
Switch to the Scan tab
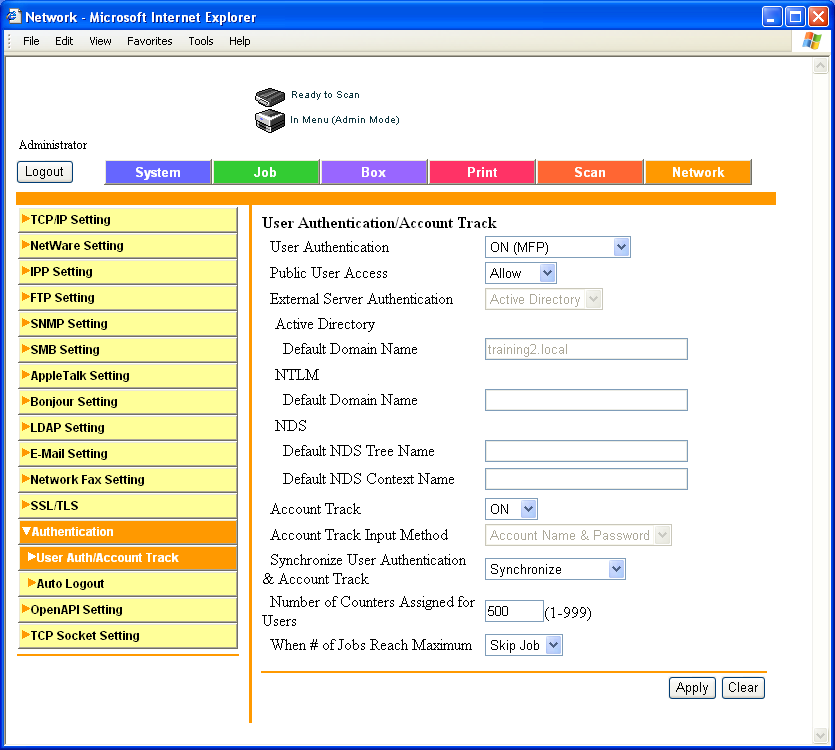(x=590, y=172)
